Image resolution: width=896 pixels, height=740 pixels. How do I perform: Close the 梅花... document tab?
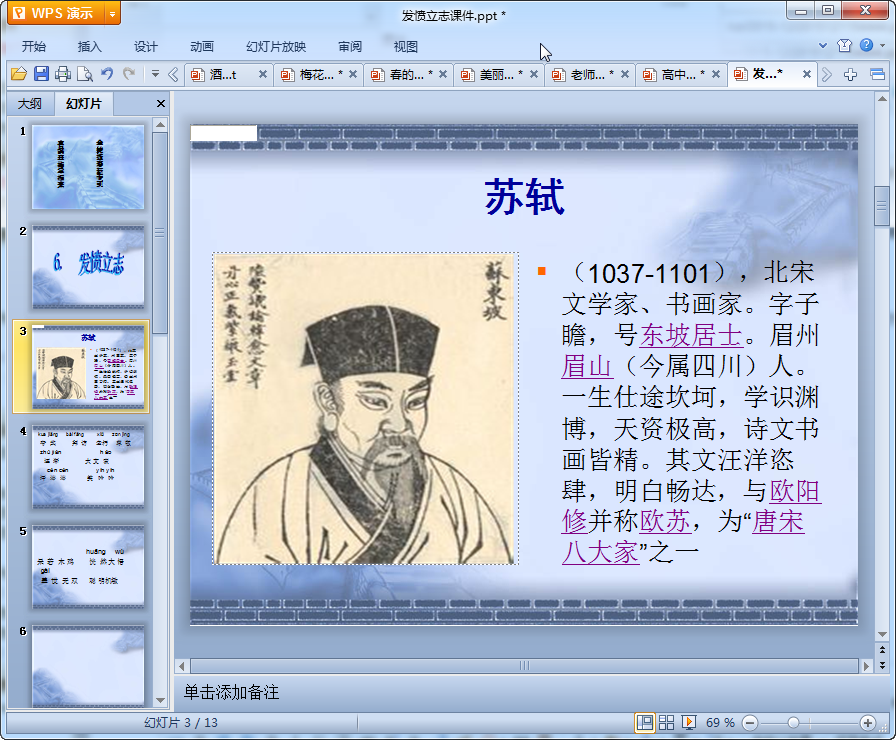pyautogui.click(x=353, y=74)
